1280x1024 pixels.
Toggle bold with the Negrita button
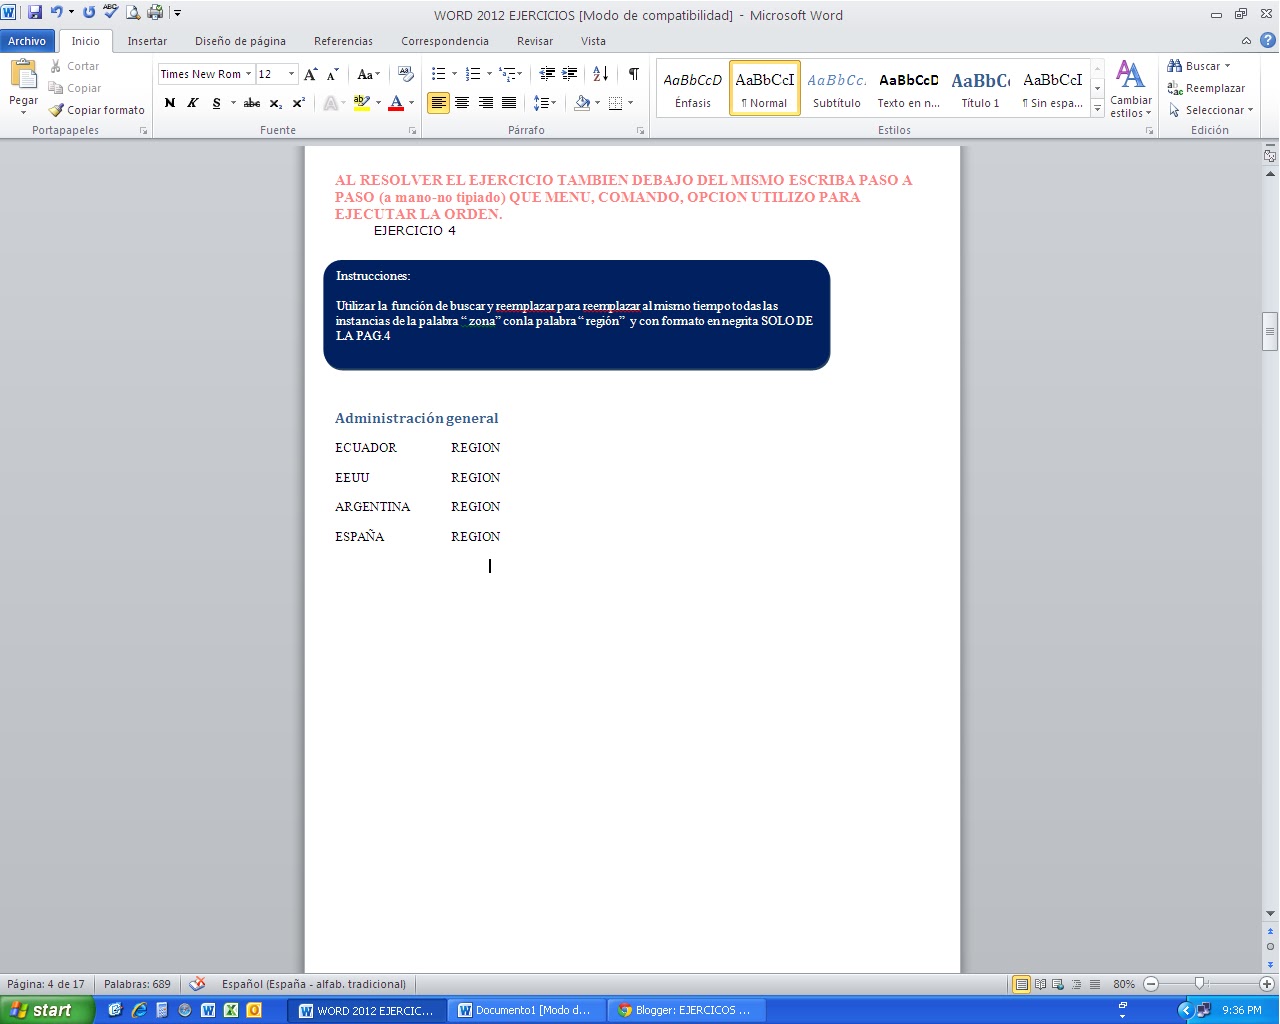pyautogui.click(x=169, y=102)
